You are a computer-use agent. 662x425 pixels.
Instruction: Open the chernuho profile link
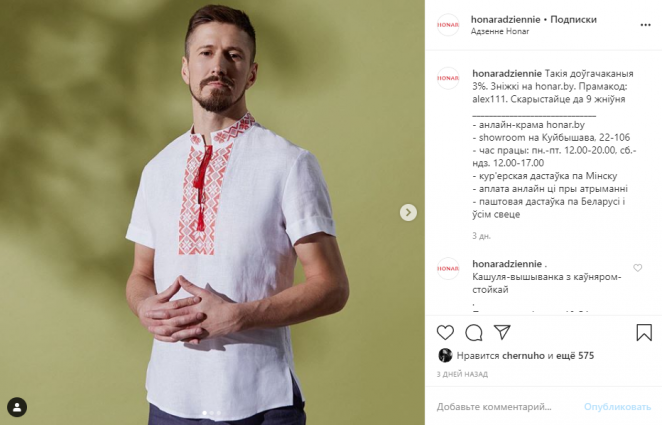pyautogui.click(x=524, y=356)
